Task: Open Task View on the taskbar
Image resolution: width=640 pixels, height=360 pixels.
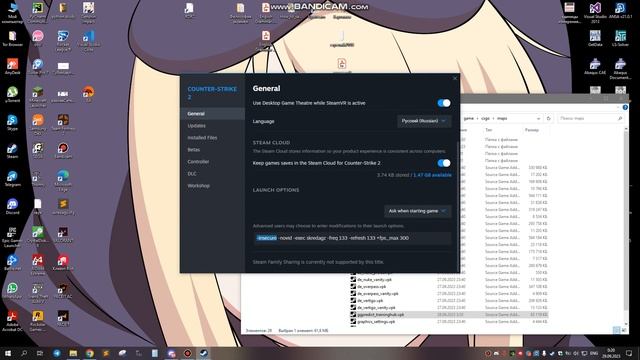Action: (40, 353)
